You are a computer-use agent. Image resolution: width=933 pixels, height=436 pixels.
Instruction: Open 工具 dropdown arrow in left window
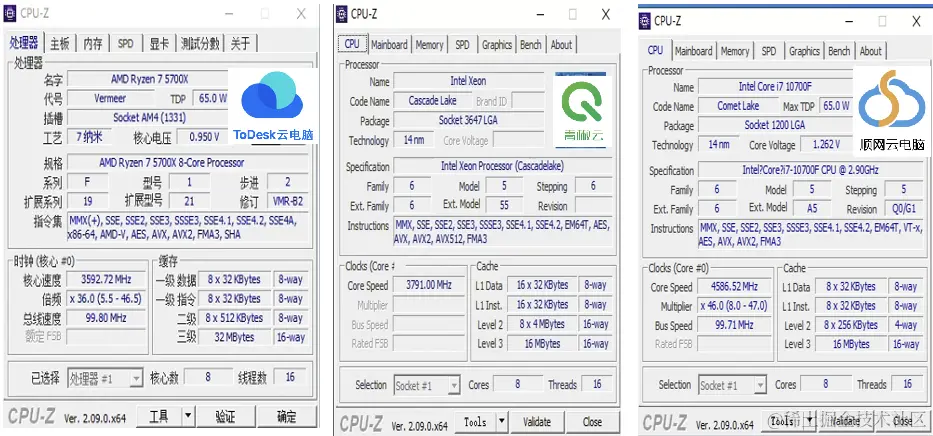188,416
